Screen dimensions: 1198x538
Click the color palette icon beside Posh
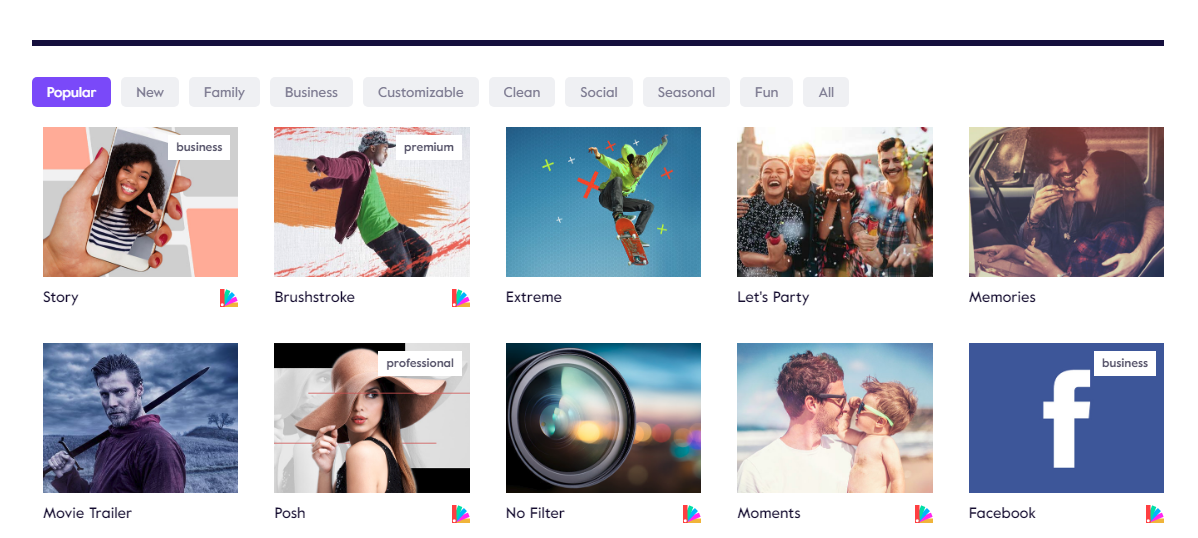[461, 514]
